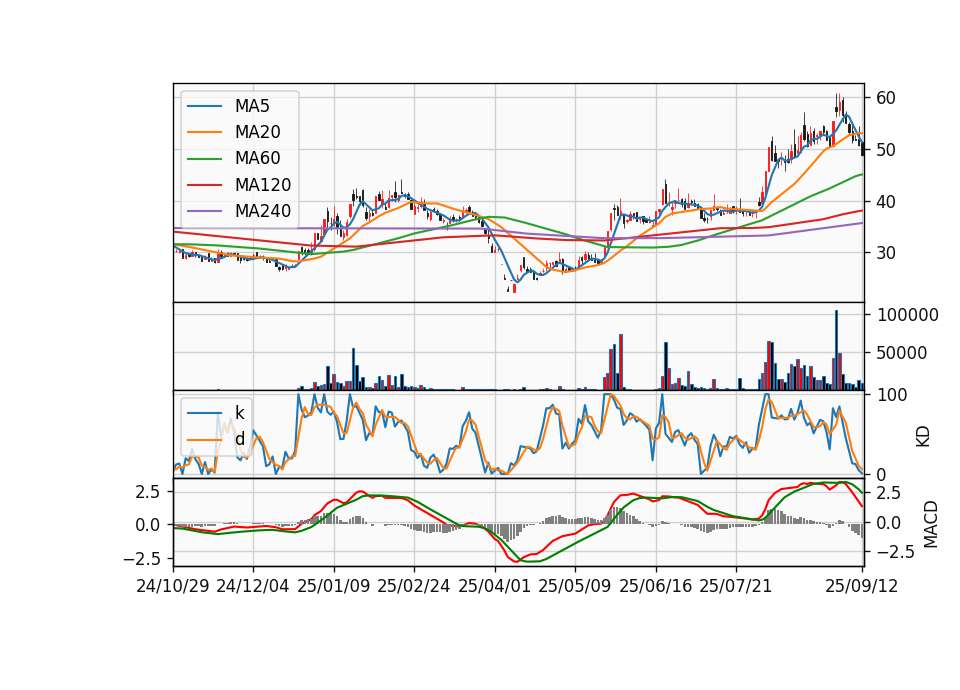The height and width of the screenshot is (690, 960).
Task: Click the red line sample beside MA120
Action: pos(204,186)
